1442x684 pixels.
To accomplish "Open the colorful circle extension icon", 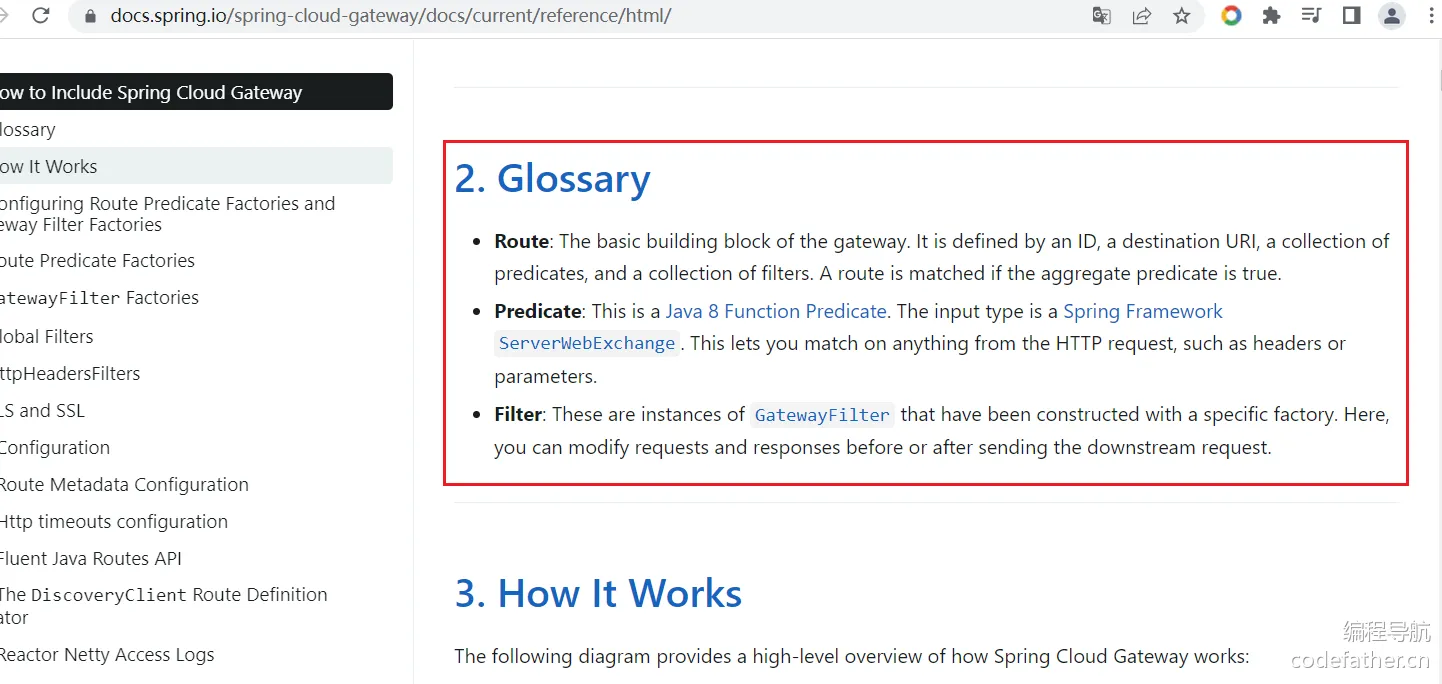I will (x=1232, y=16).
